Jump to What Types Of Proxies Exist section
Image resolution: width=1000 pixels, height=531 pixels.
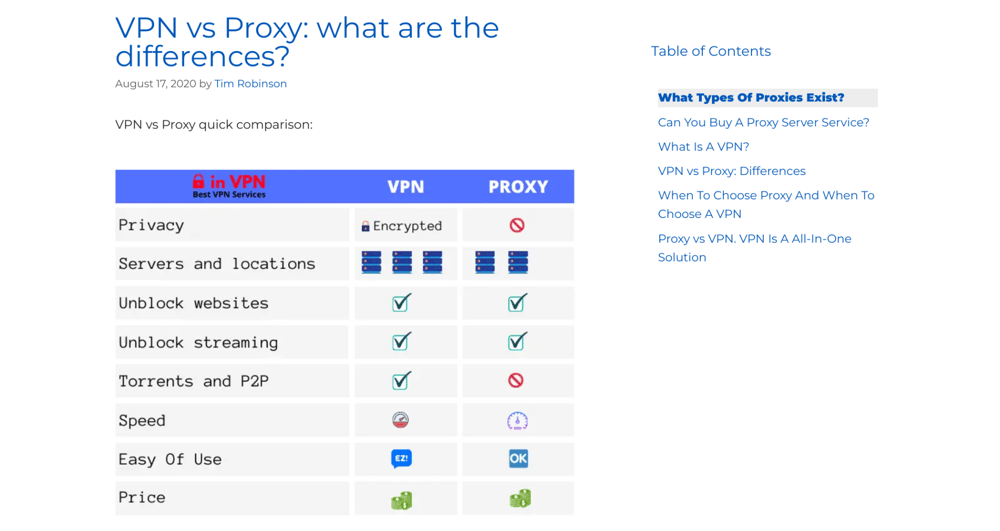click(751, 98)
